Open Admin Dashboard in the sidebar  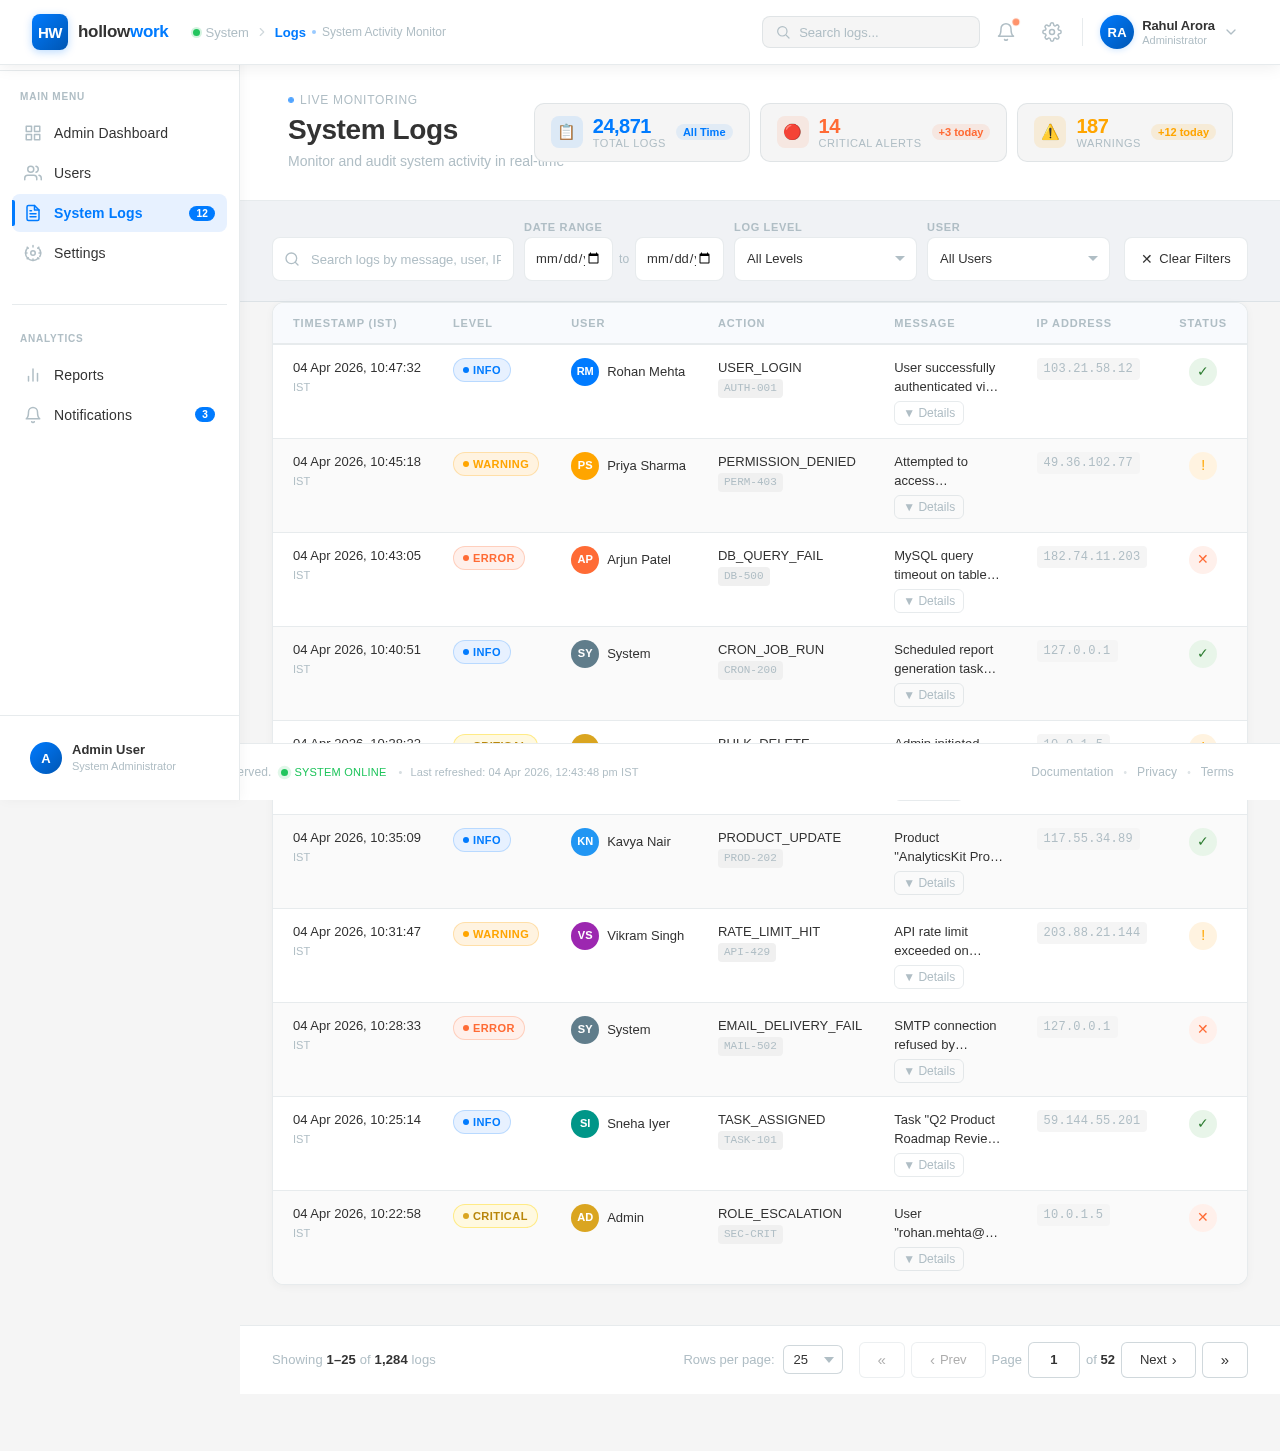click(x=120, y=133)
